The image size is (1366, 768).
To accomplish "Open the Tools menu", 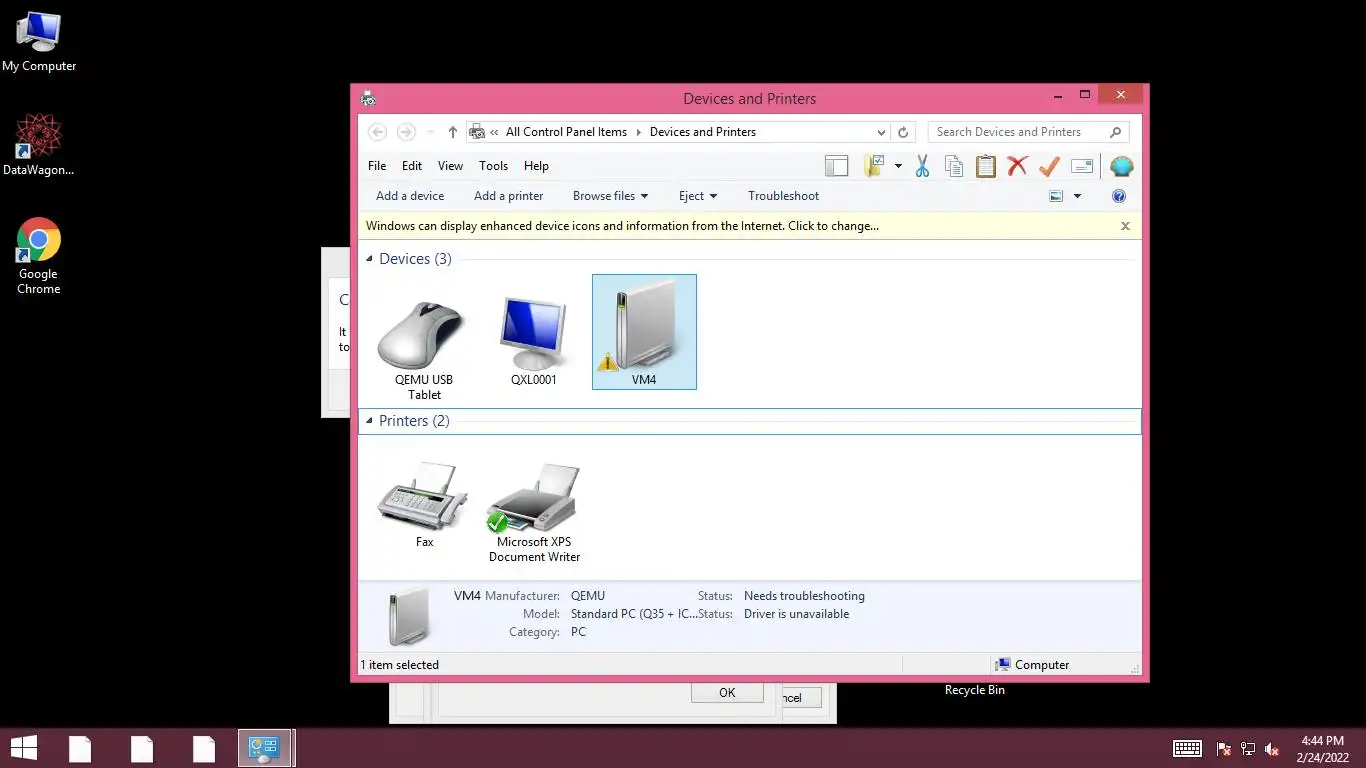I will 493,166.
